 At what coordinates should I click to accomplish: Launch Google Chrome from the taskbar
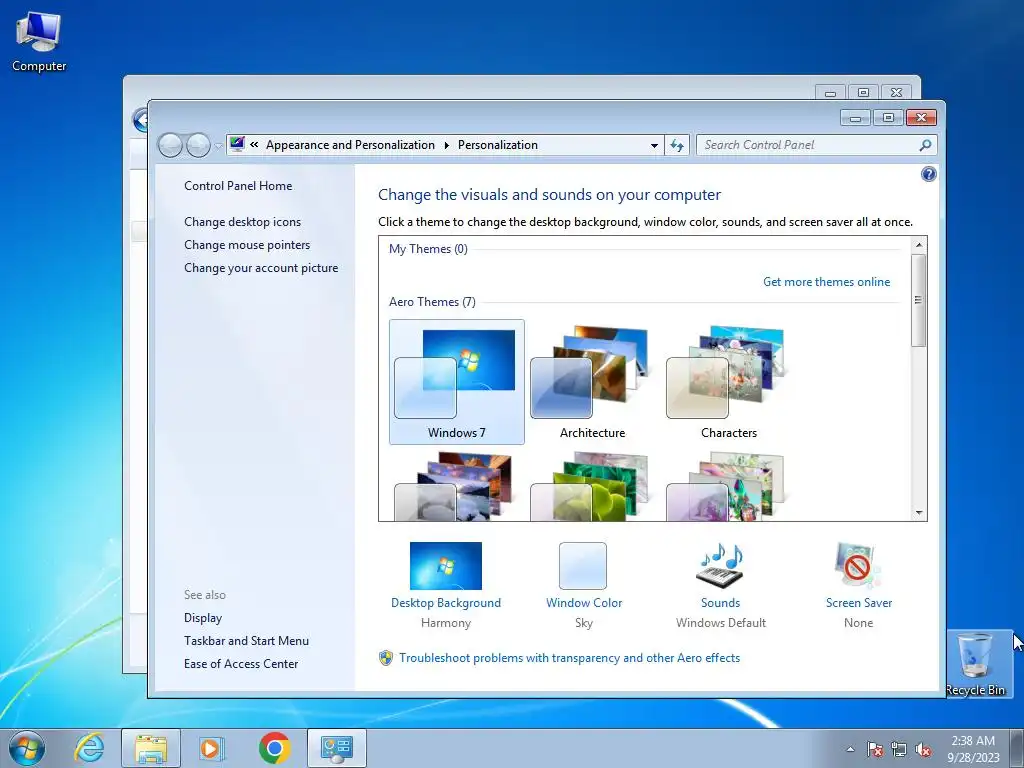tap(274, 748)
